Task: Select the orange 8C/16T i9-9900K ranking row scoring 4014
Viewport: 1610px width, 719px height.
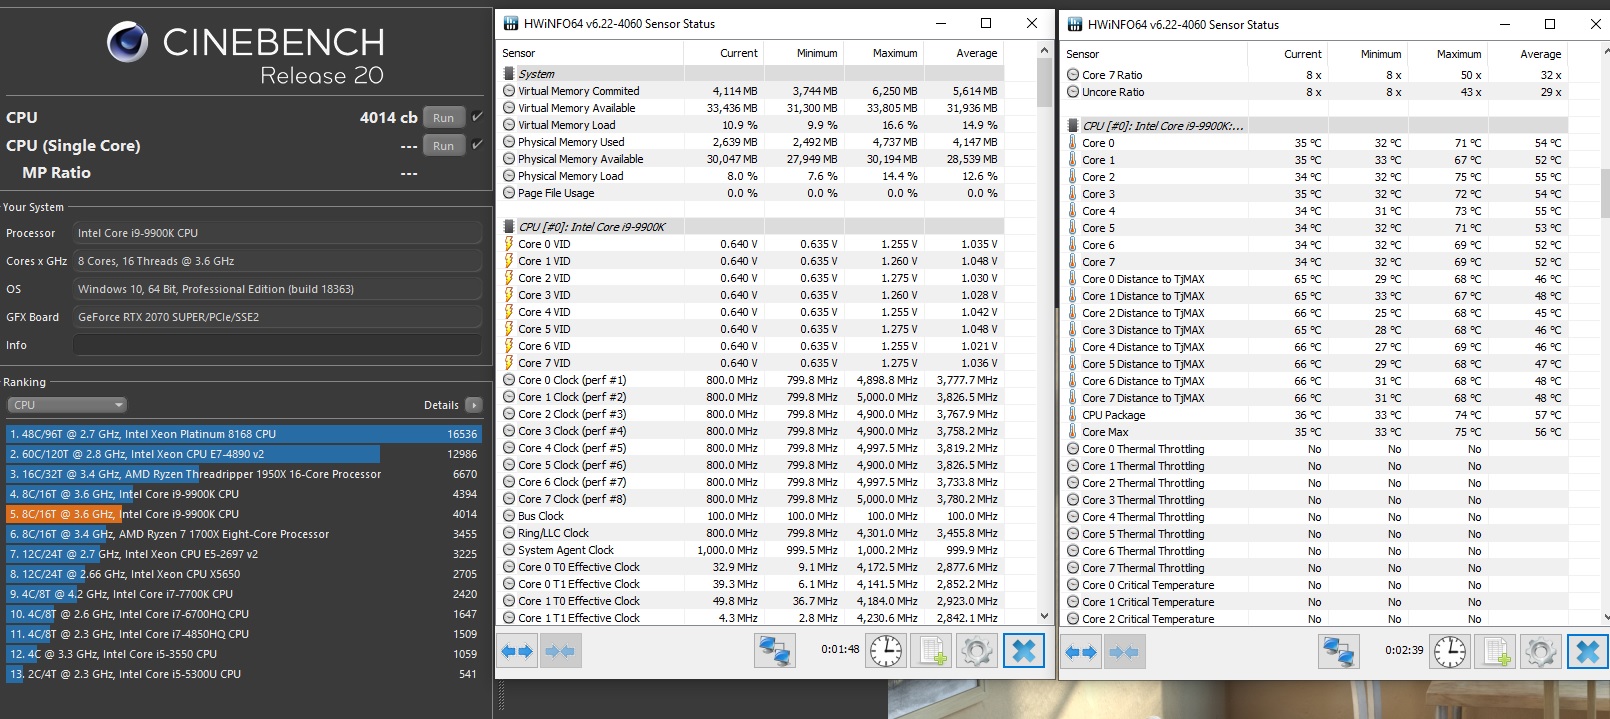Action: pyautogui.click(x=243, y=514)
